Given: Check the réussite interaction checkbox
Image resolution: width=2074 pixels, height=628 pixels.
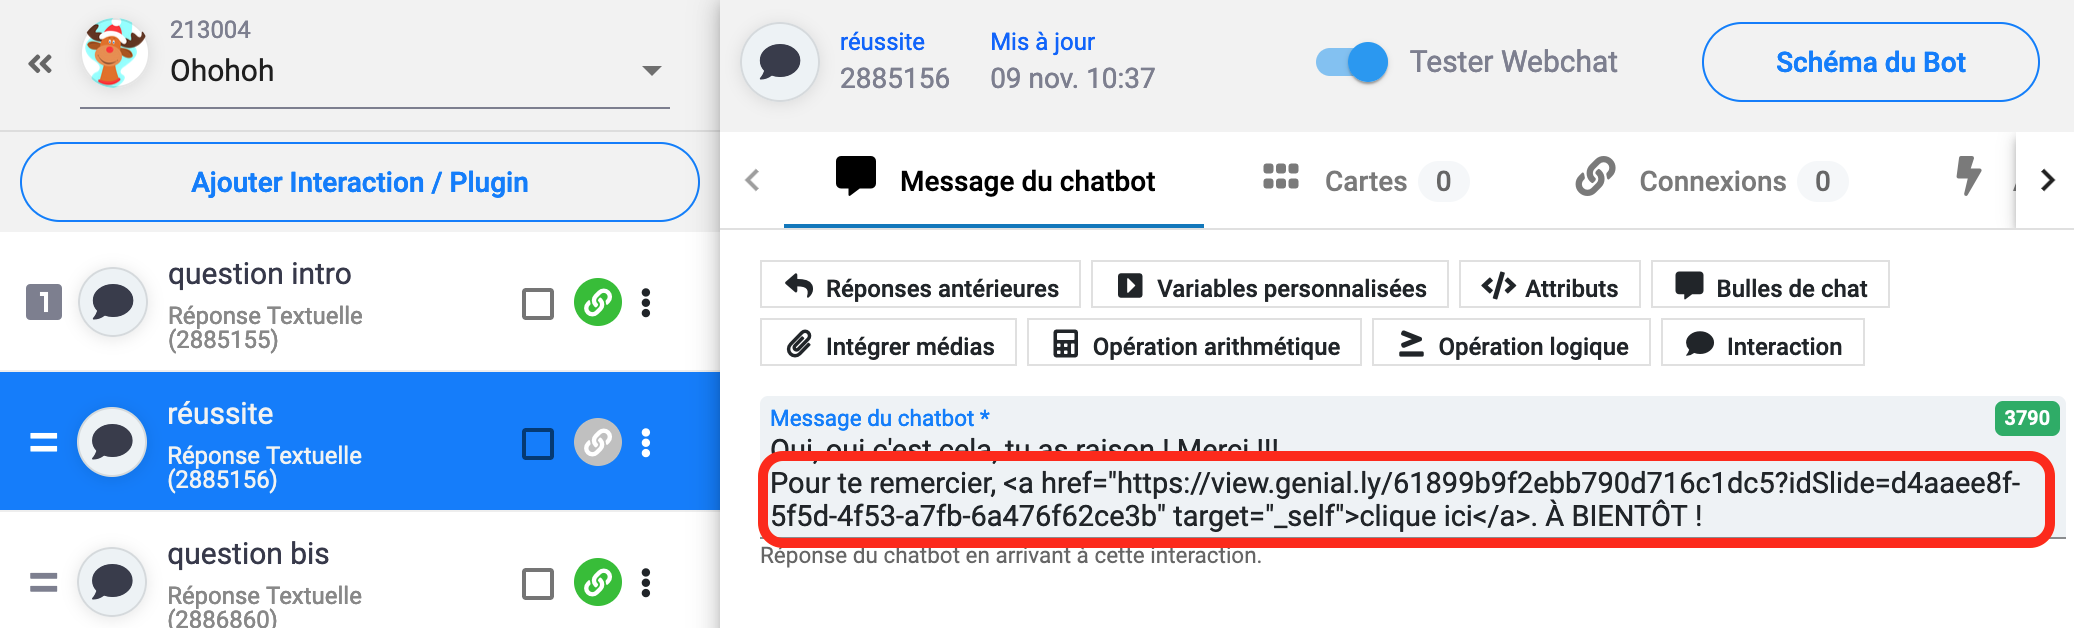Looking at the screenshot, I should [x=538, y=443].
